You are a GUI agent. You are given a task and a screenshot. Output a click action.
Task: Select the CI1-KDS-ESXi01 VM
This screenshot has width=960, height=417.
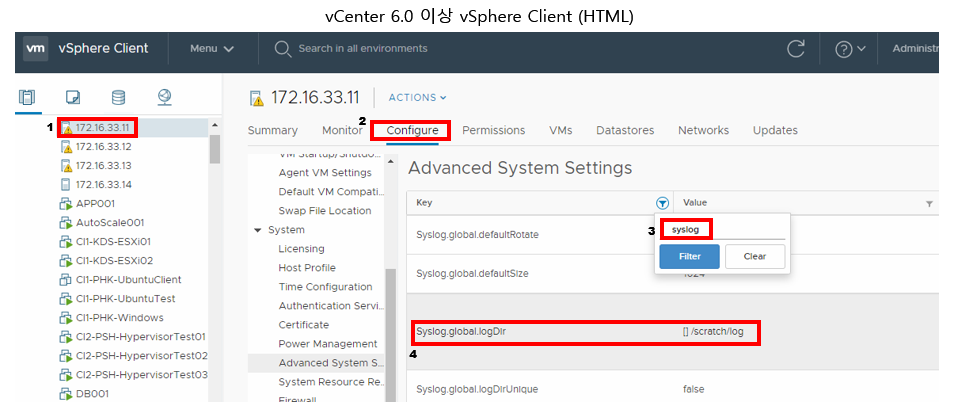113,241
